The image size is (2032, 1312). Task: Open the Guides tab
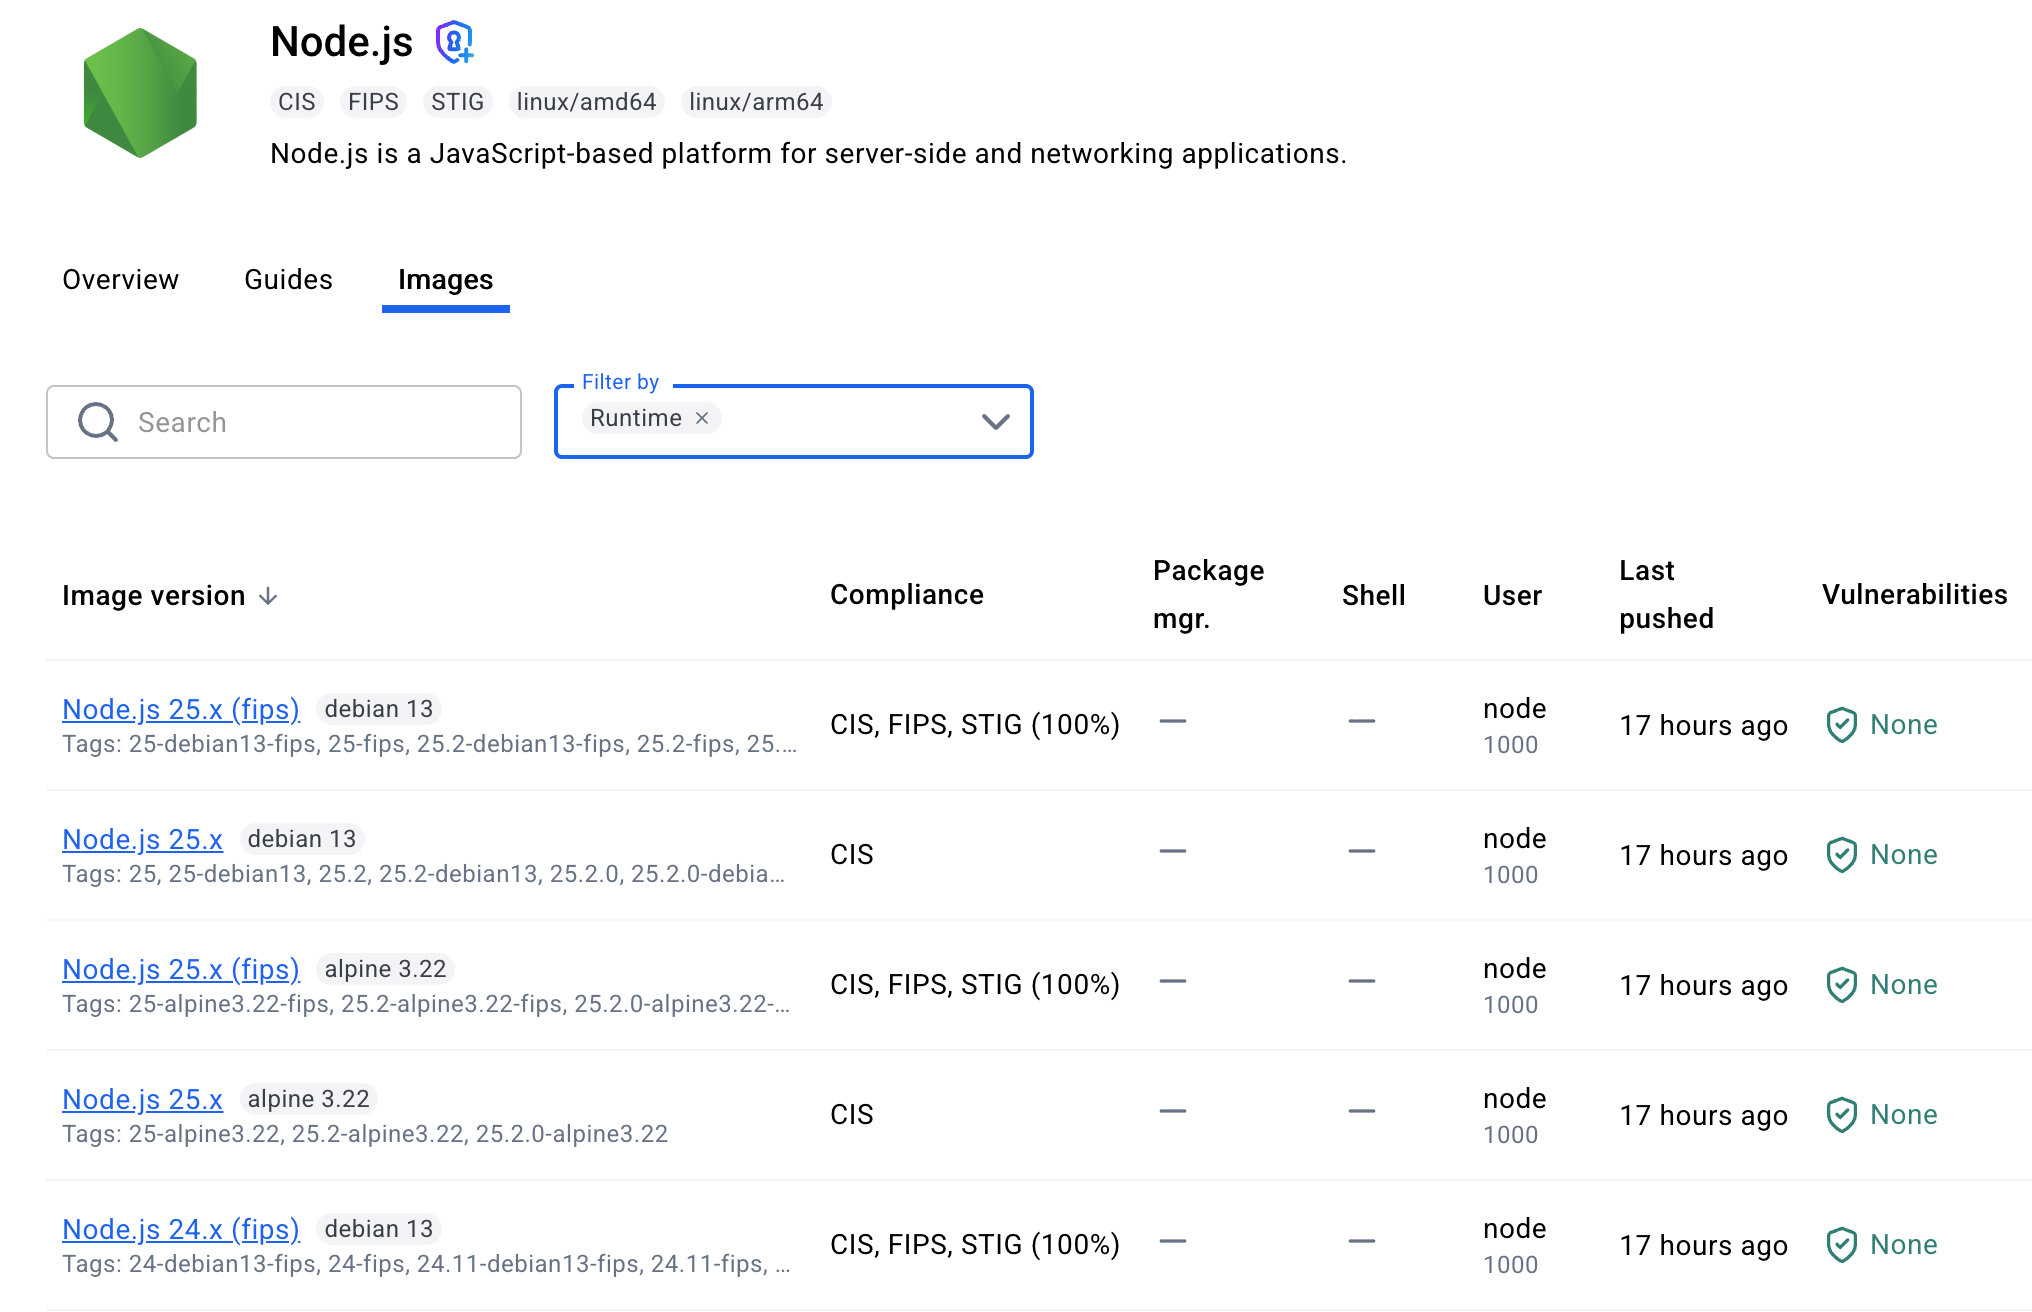coord(288,280)
